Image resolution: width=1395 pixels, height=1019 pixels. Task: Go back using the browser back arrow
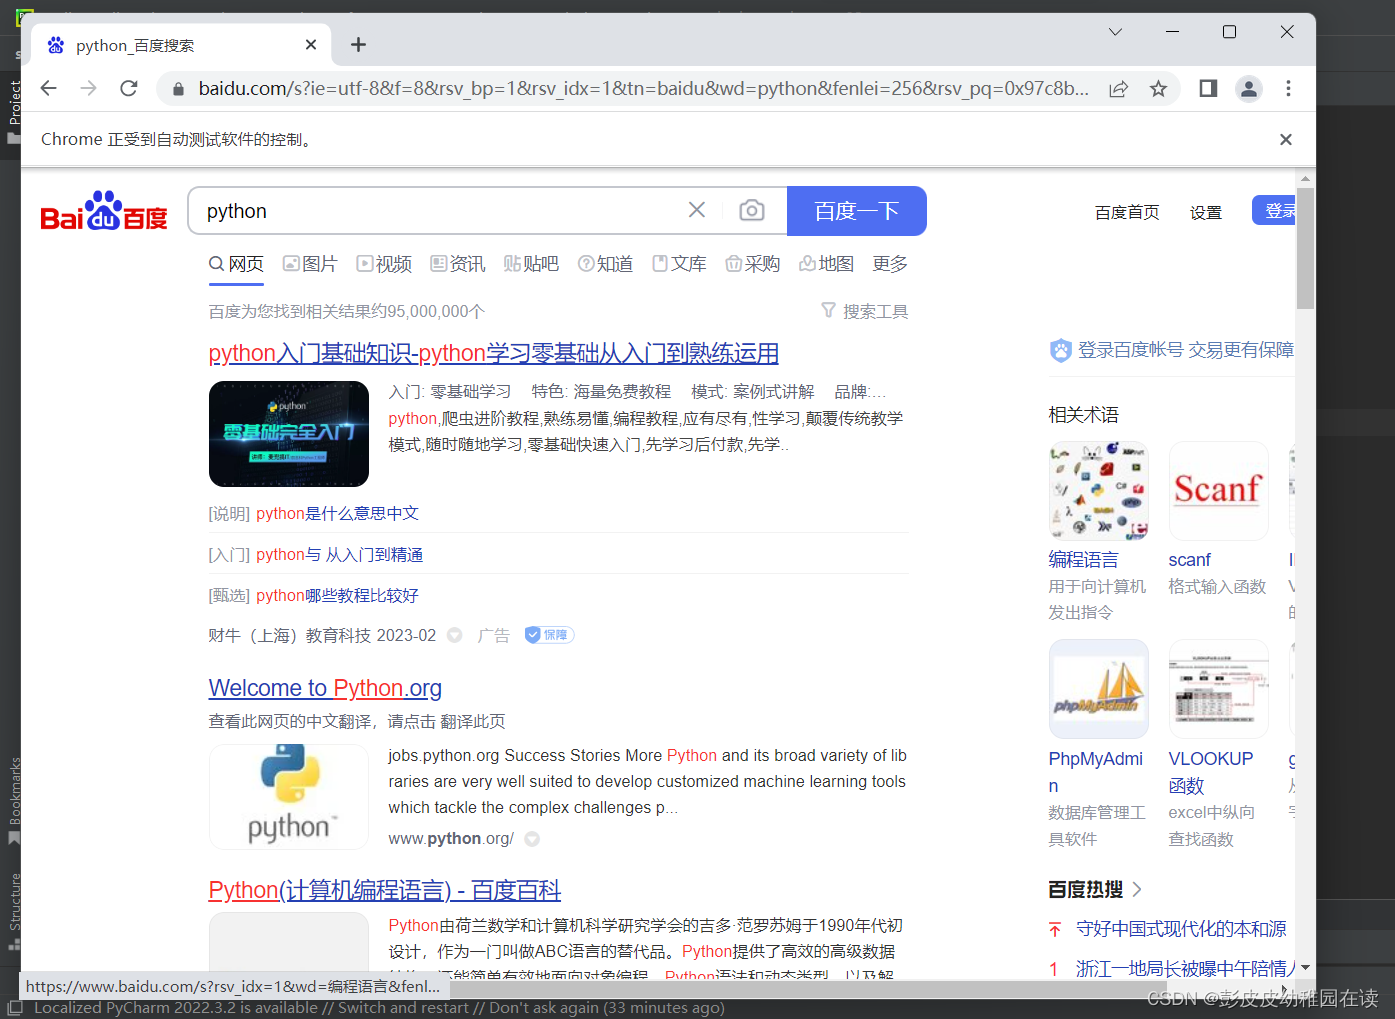(x=48, y=88)
